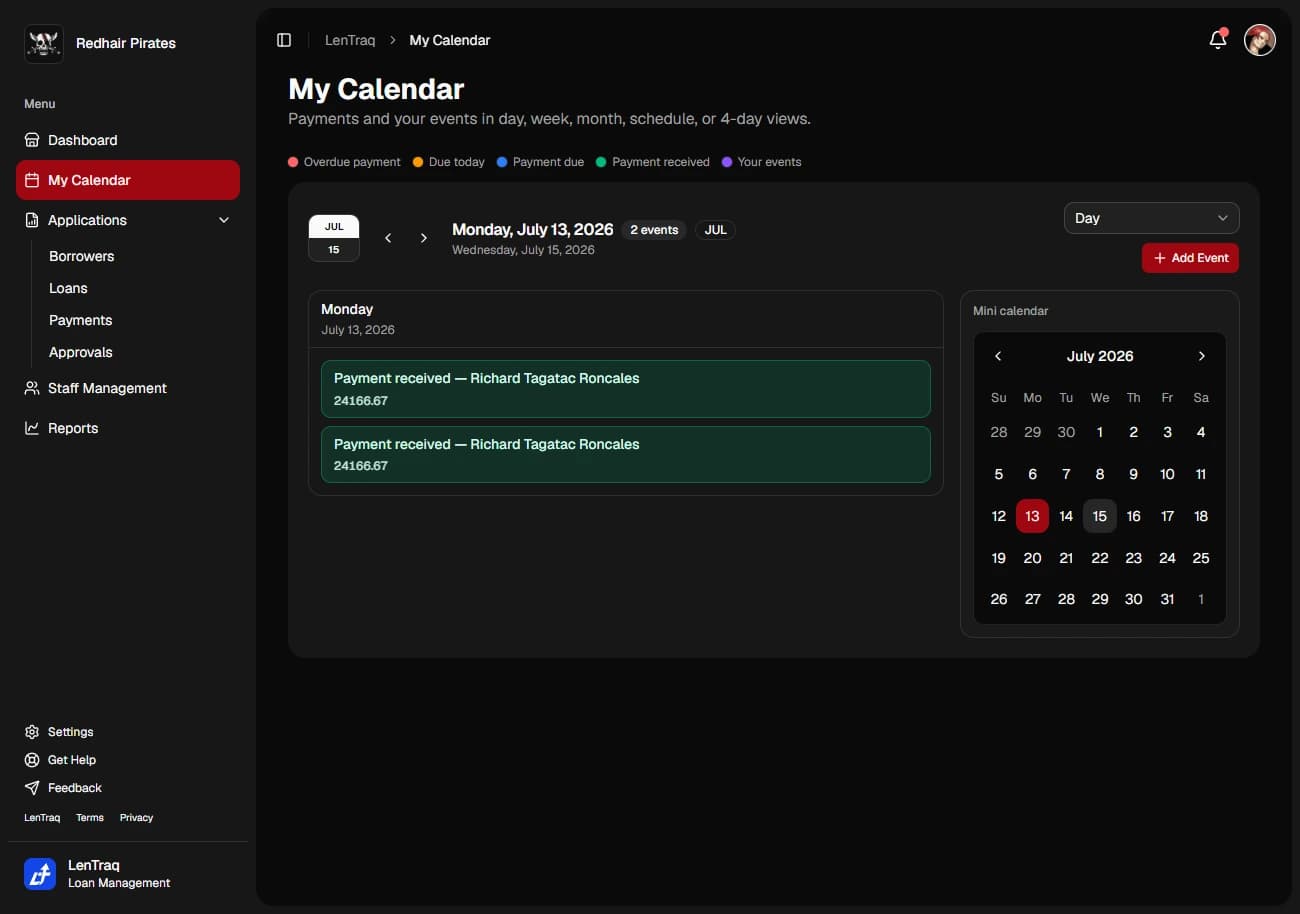Click the Add Event button
Image resolution: width=1300 pixels, height=914 pixels.
coord(1190,258)
